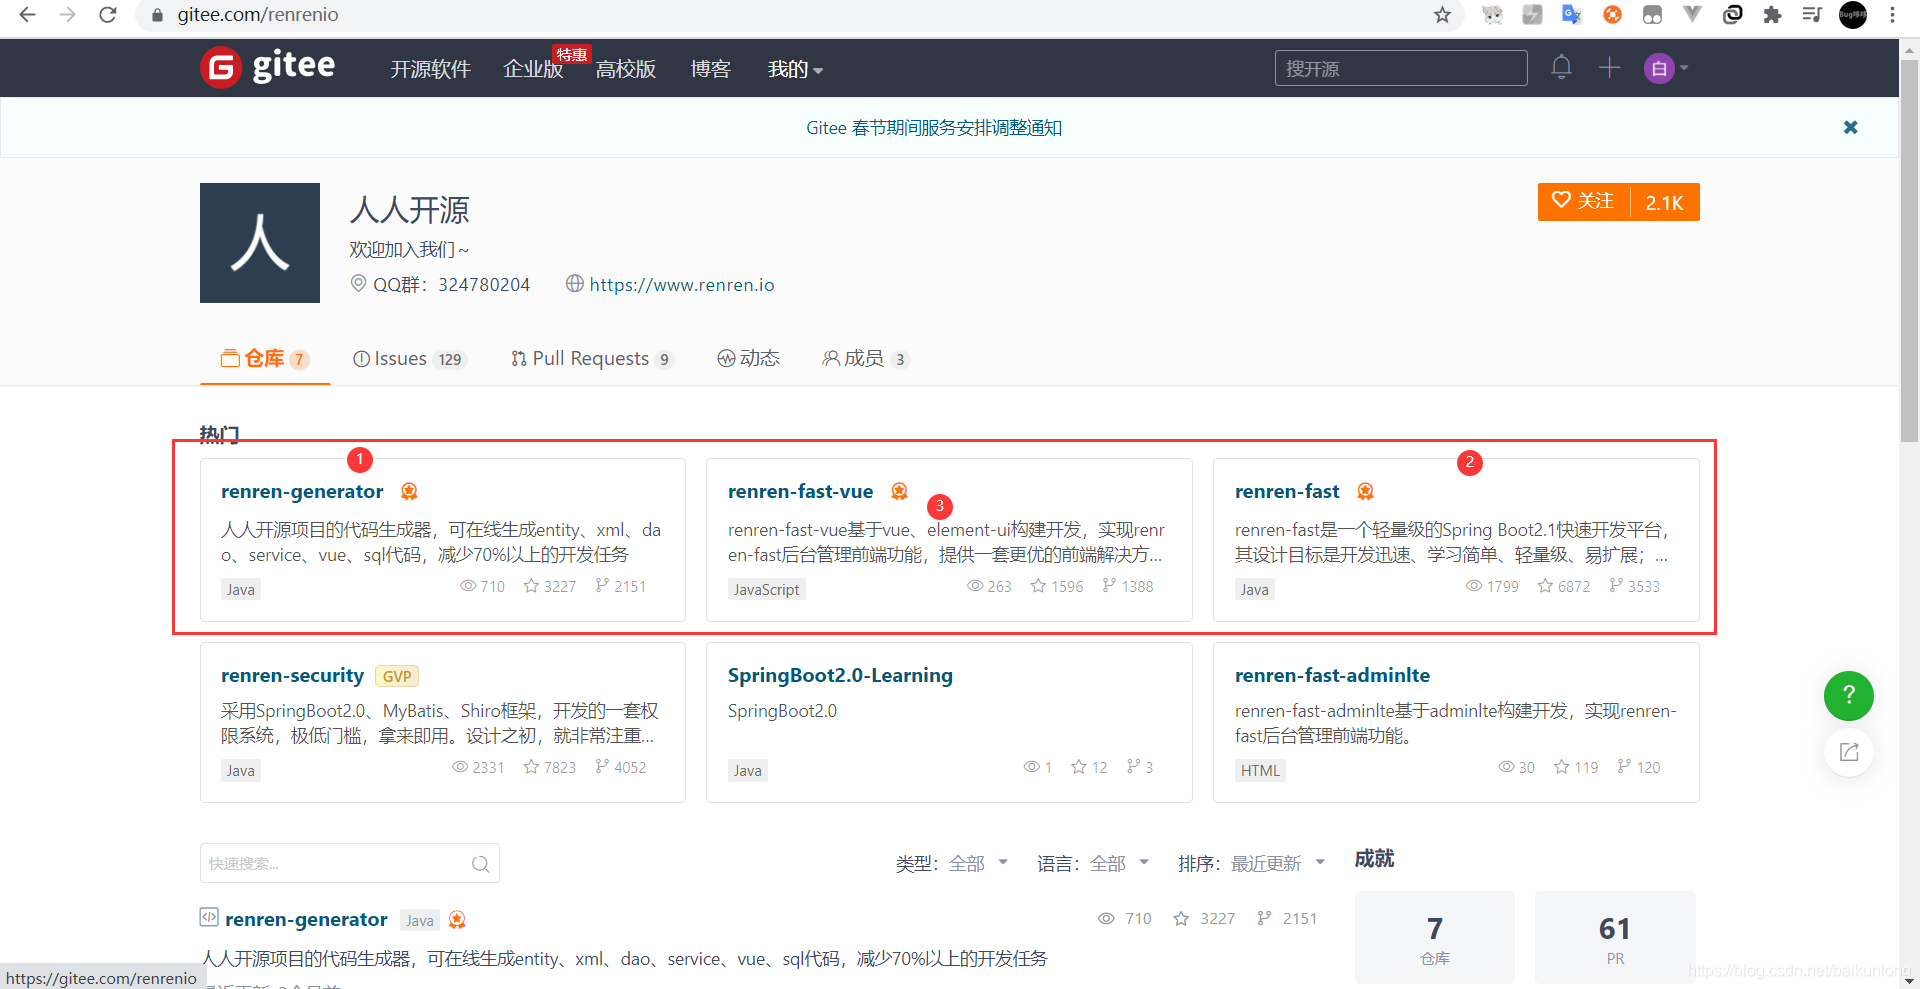
Task: Open the browser extensions puzzle icon
Action: (1772, 15)
